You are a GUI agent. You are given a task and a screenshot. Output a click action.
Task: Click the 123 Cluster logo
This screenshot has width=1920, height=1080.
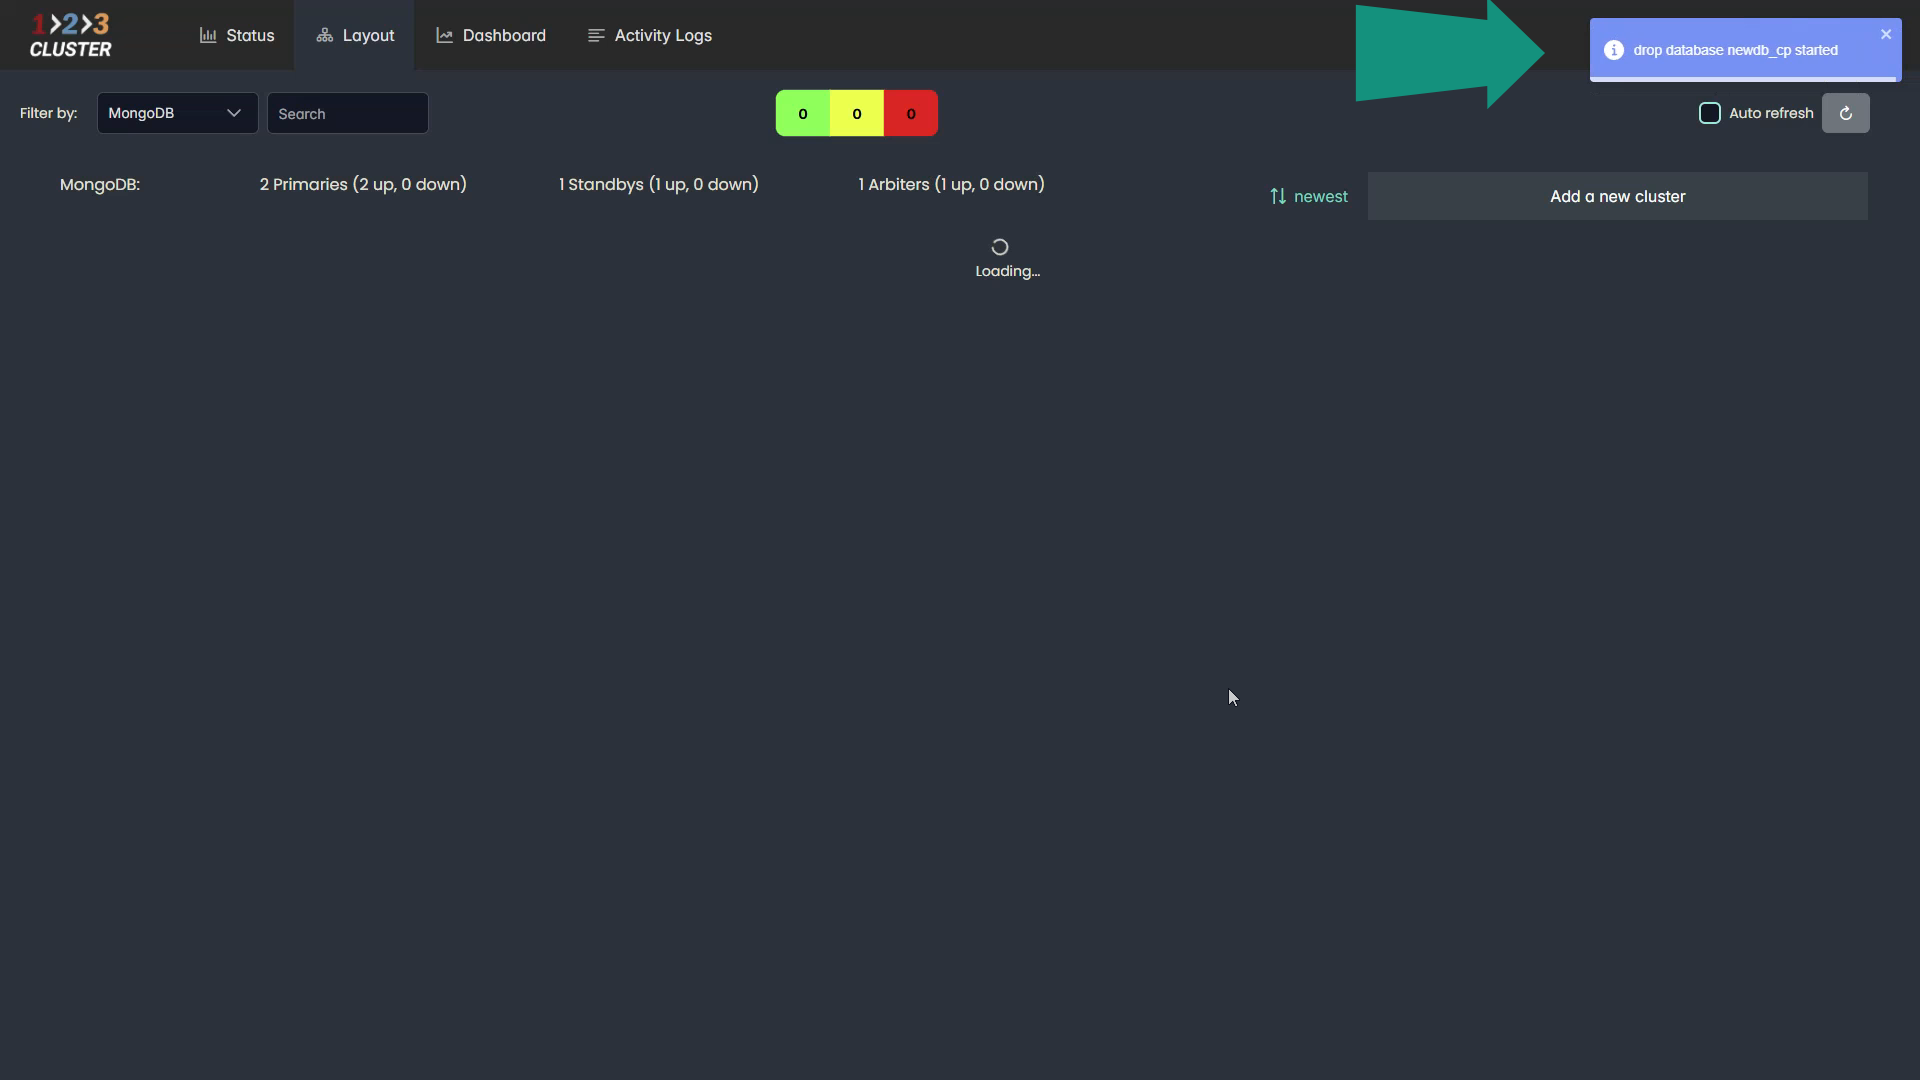coord(70,35)
